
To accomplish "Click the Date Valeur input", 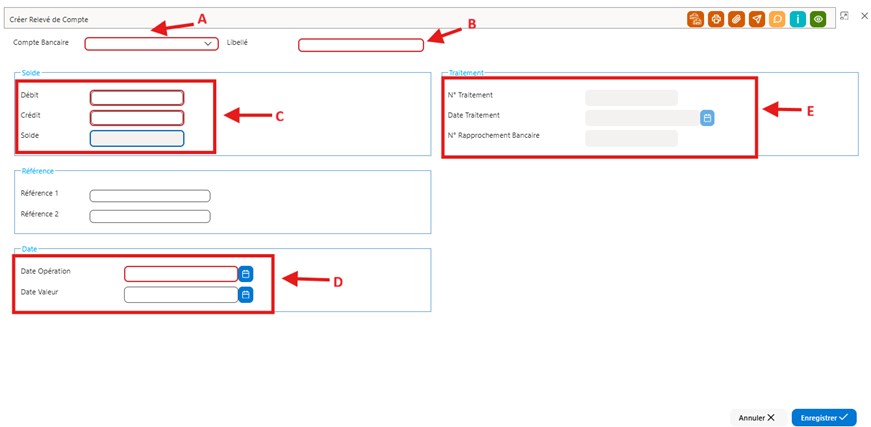I will (181, 294).
